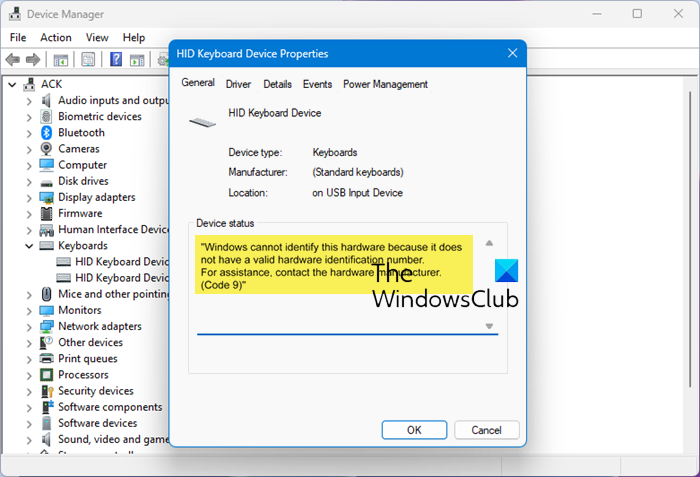
Task: Expand the Security devices node
Action: click(28, 391)
